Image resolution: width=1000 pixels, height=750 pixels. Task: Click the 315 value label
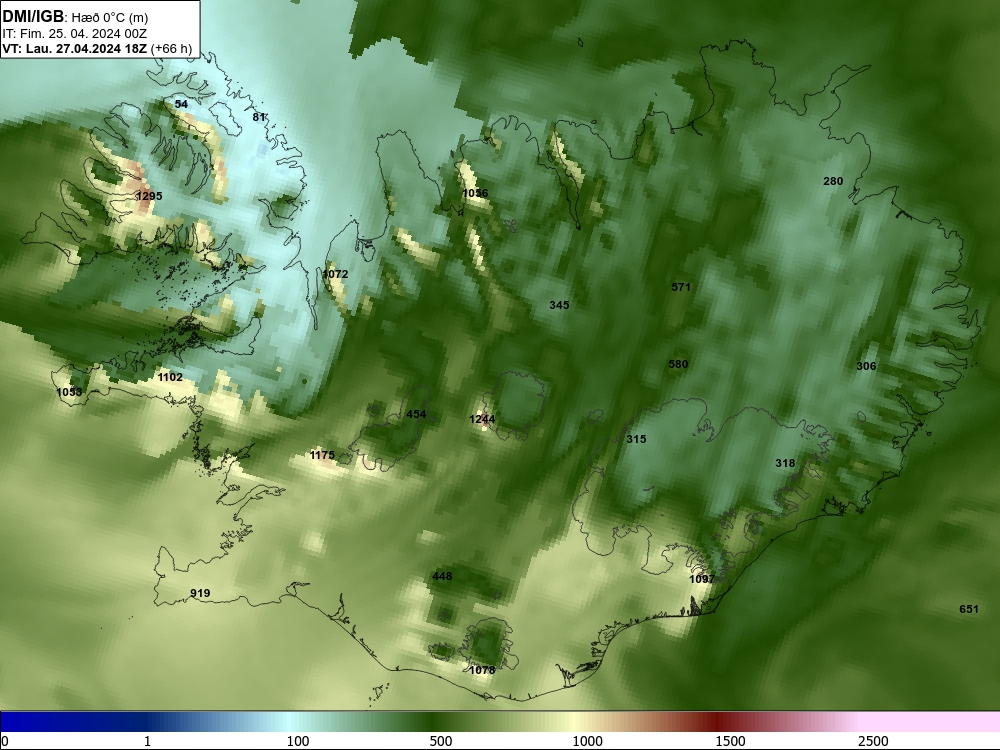coord(636,439)
